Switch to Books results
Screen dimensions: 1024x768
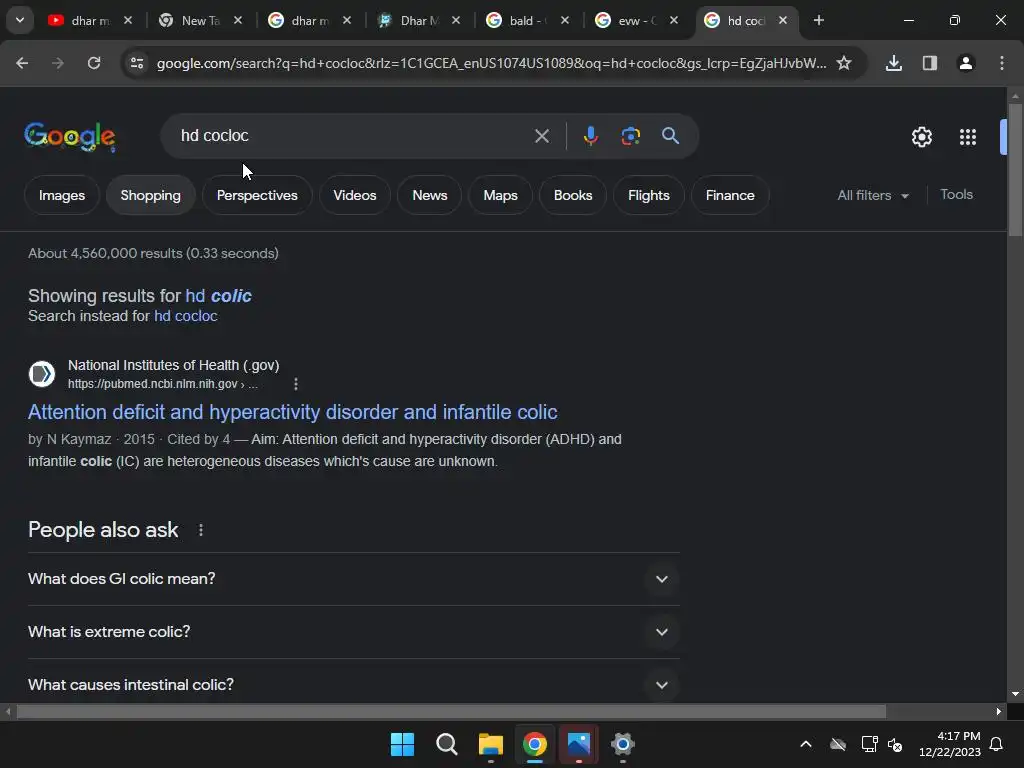pos(573,195)
